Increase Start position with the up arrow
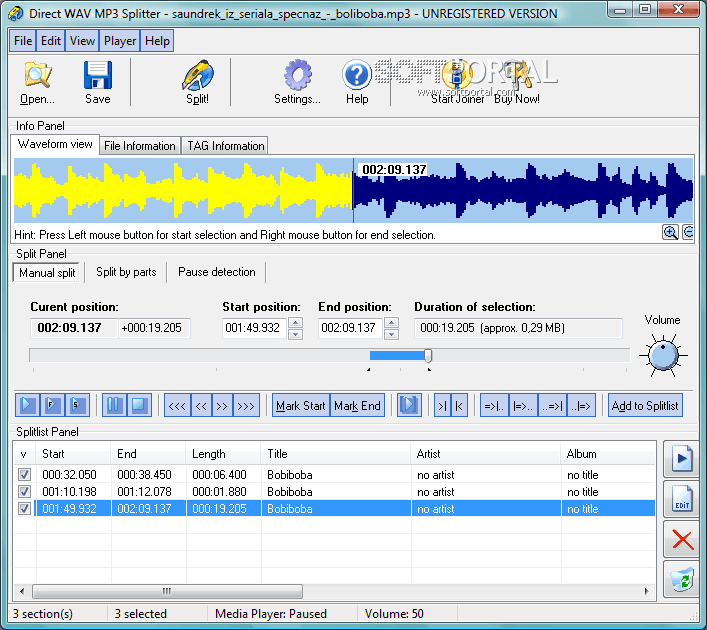 (295, 322)
